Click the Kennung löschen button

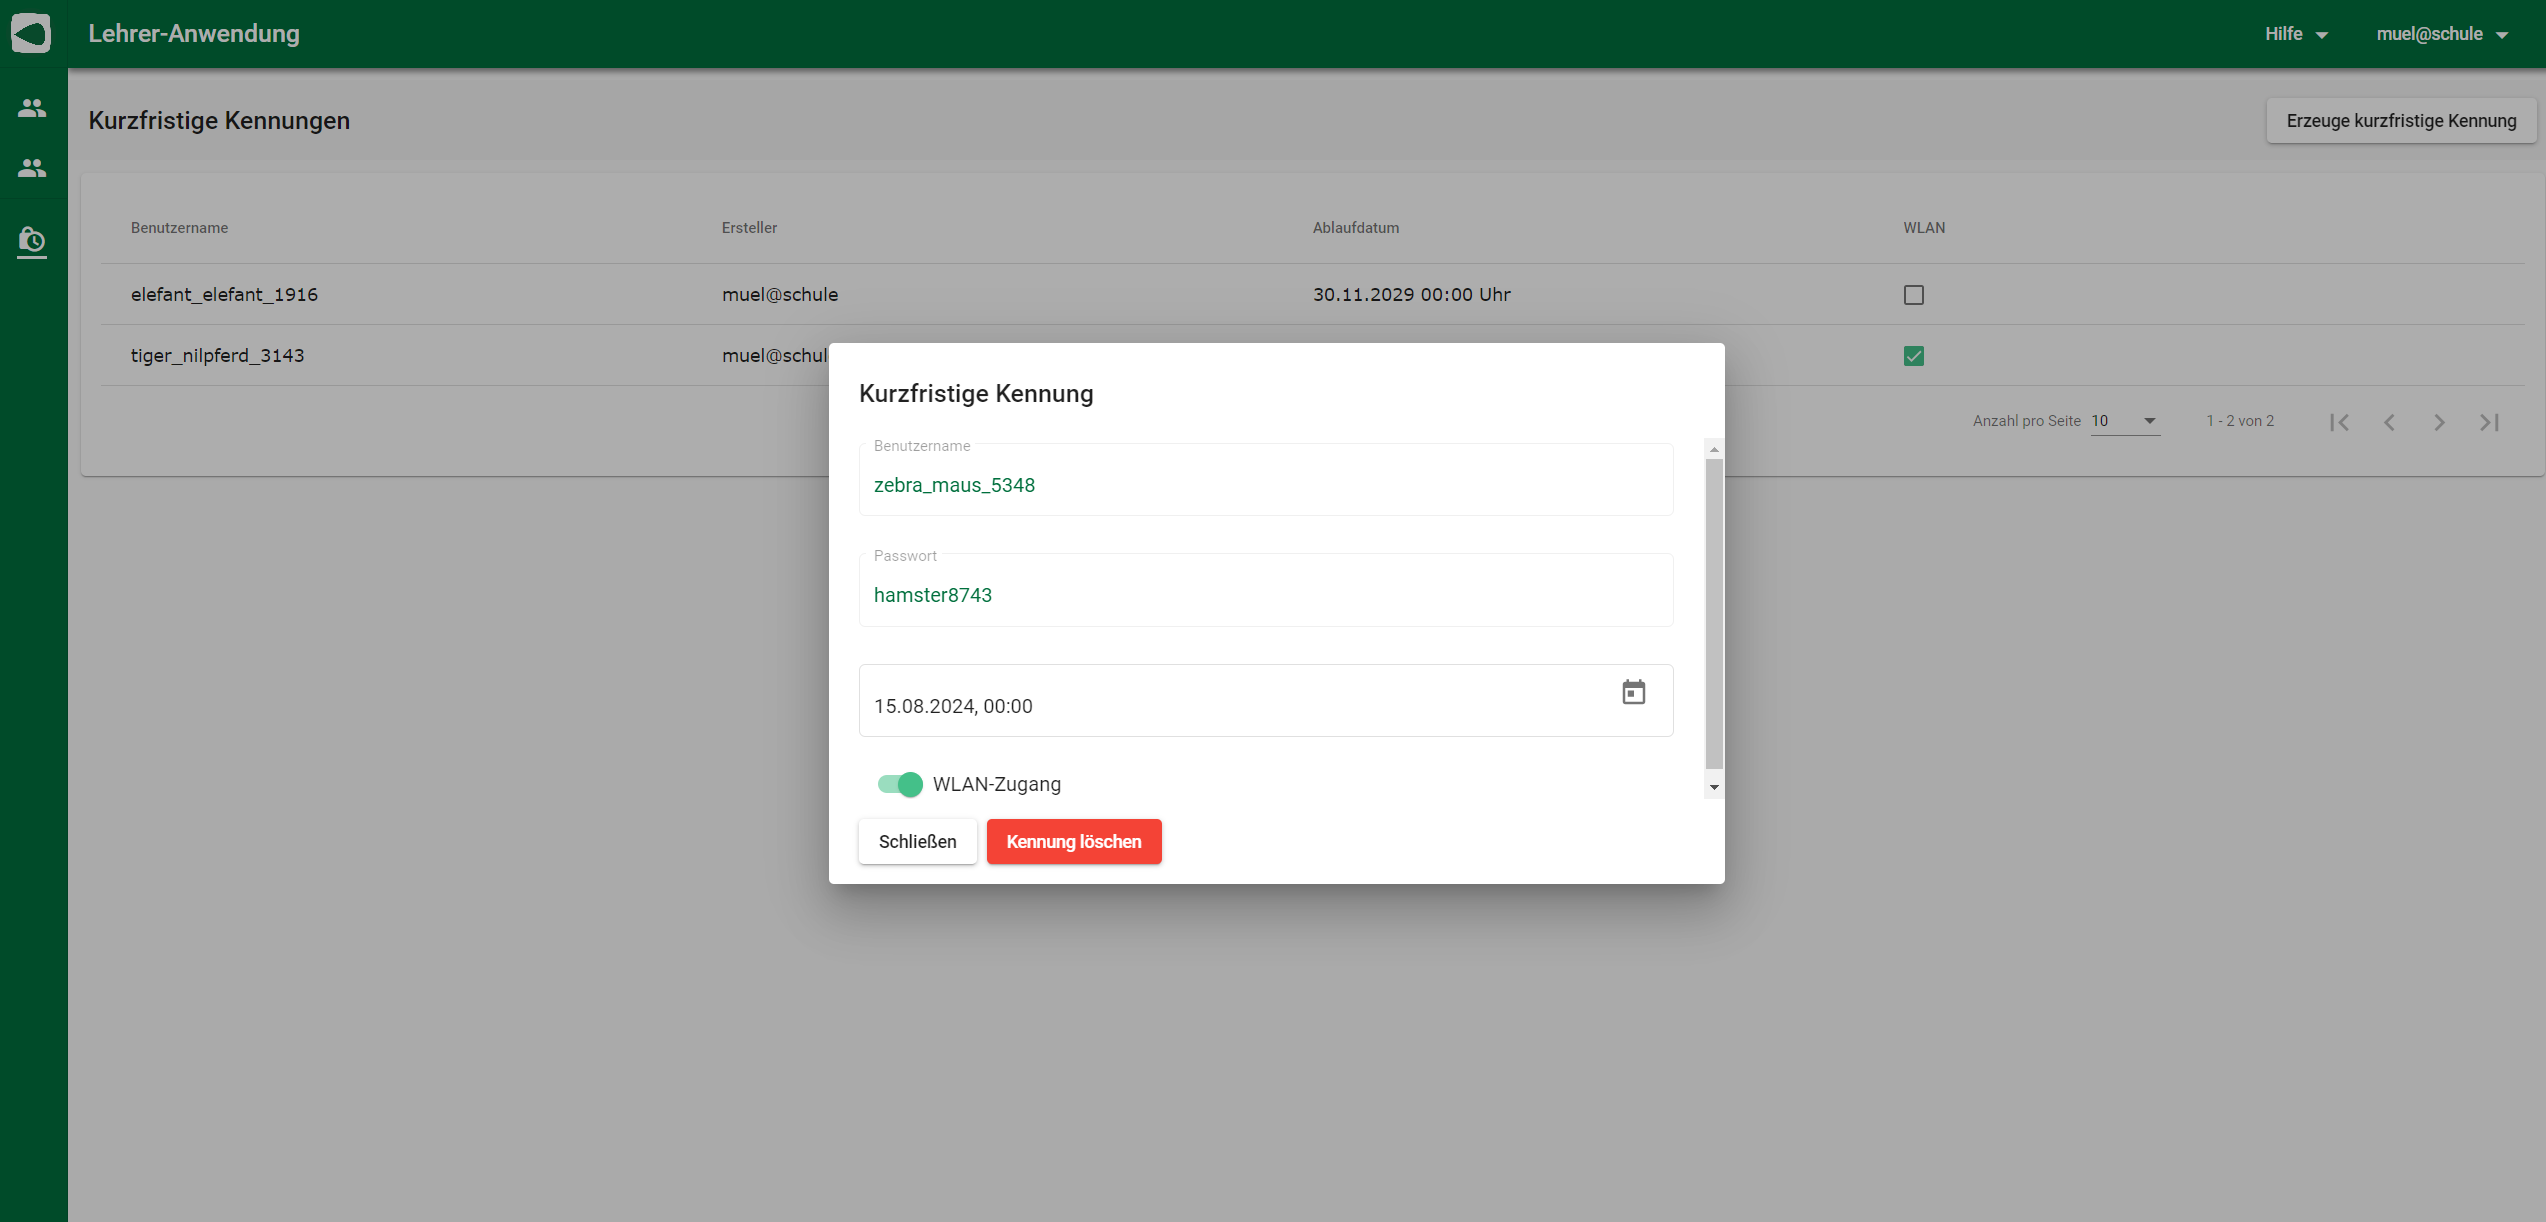point(1074,842)
